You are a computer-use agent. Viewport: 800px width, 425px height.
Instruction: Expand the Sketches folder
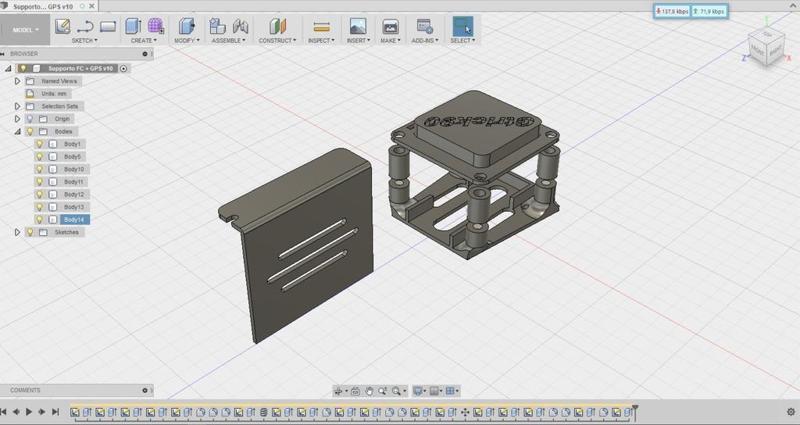pos(18,232)
